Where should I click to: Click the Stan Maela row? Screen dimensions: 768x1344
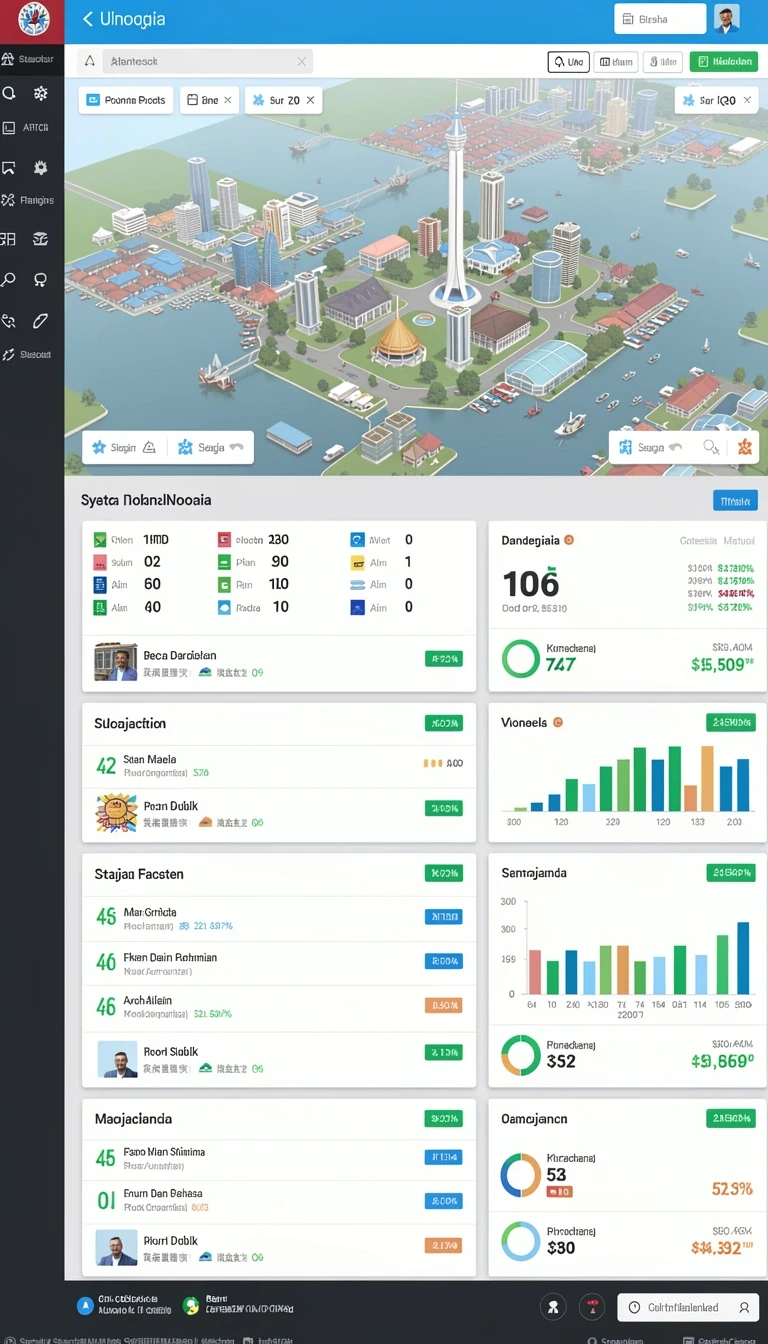(x=279, y=767)
